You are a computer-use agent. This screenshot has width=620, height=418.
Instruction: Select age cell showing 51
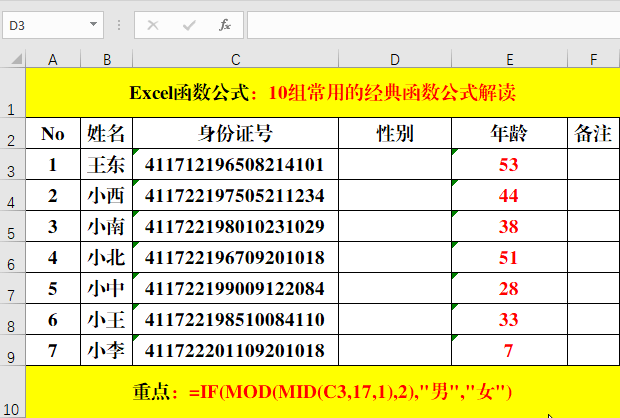tap(510, 257)
